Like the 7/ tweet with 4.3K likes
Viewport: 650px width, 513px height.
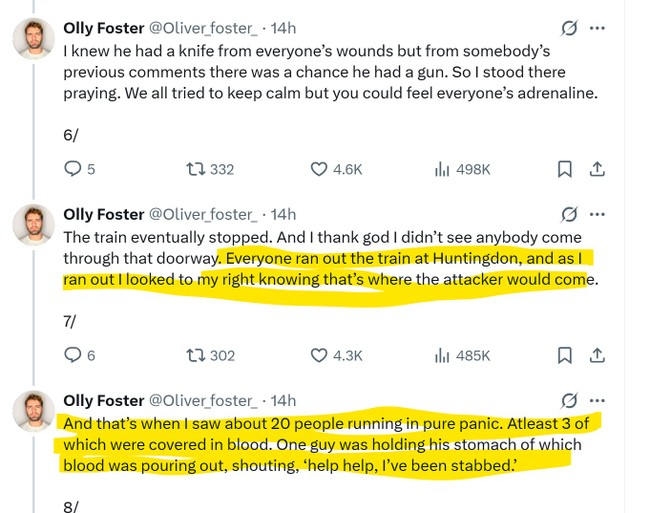(319, 355)
